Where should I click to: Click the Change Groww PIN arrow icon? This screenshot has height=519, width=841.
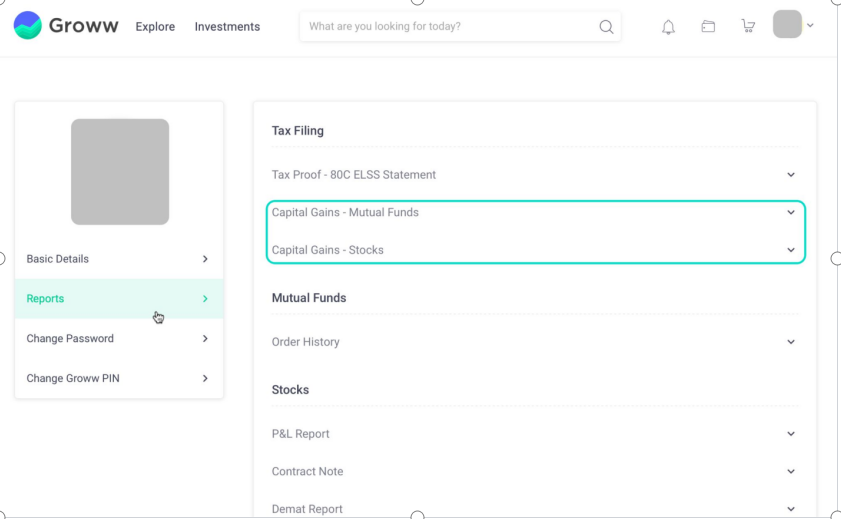(205, 379)
